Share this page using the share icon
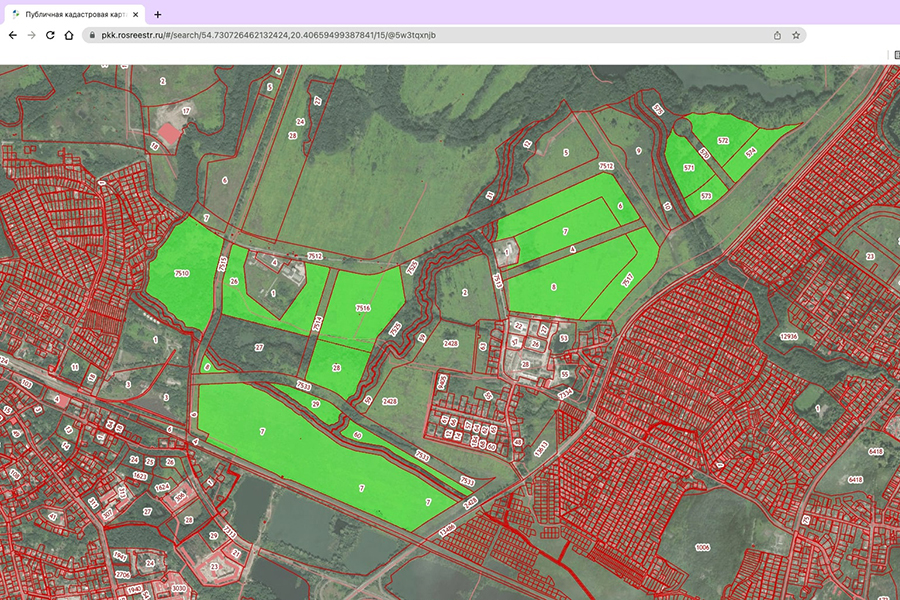The image size is (900, 600). coord(777,34)
